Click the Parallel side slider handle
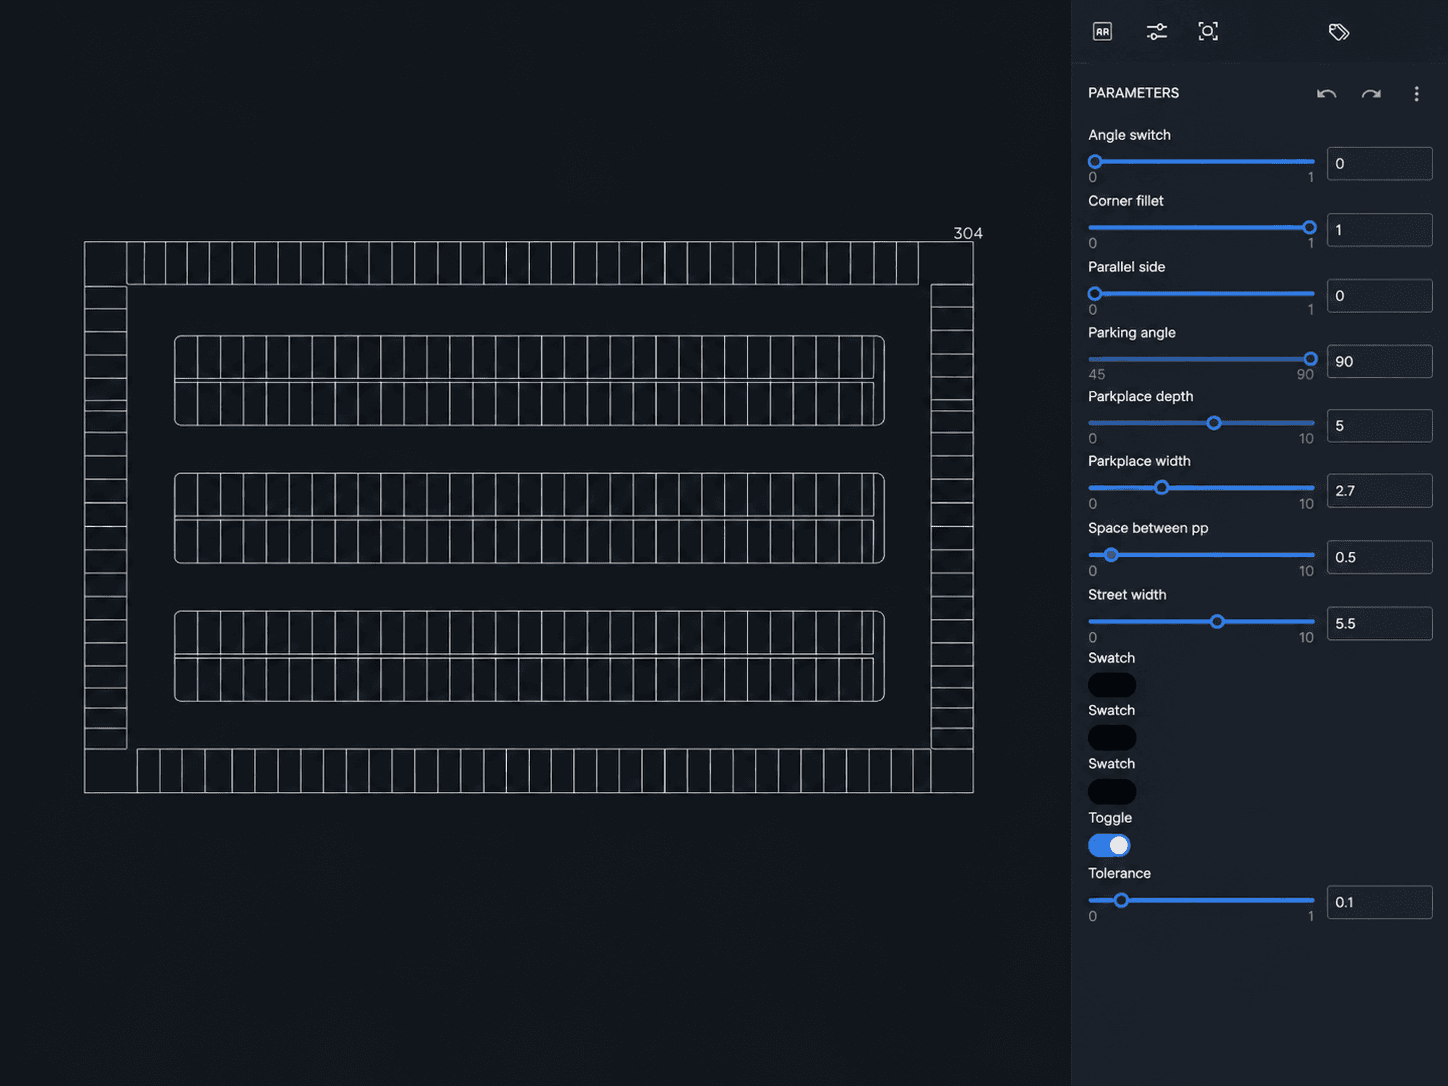 pyautogui.click(x=1095, y=293)
